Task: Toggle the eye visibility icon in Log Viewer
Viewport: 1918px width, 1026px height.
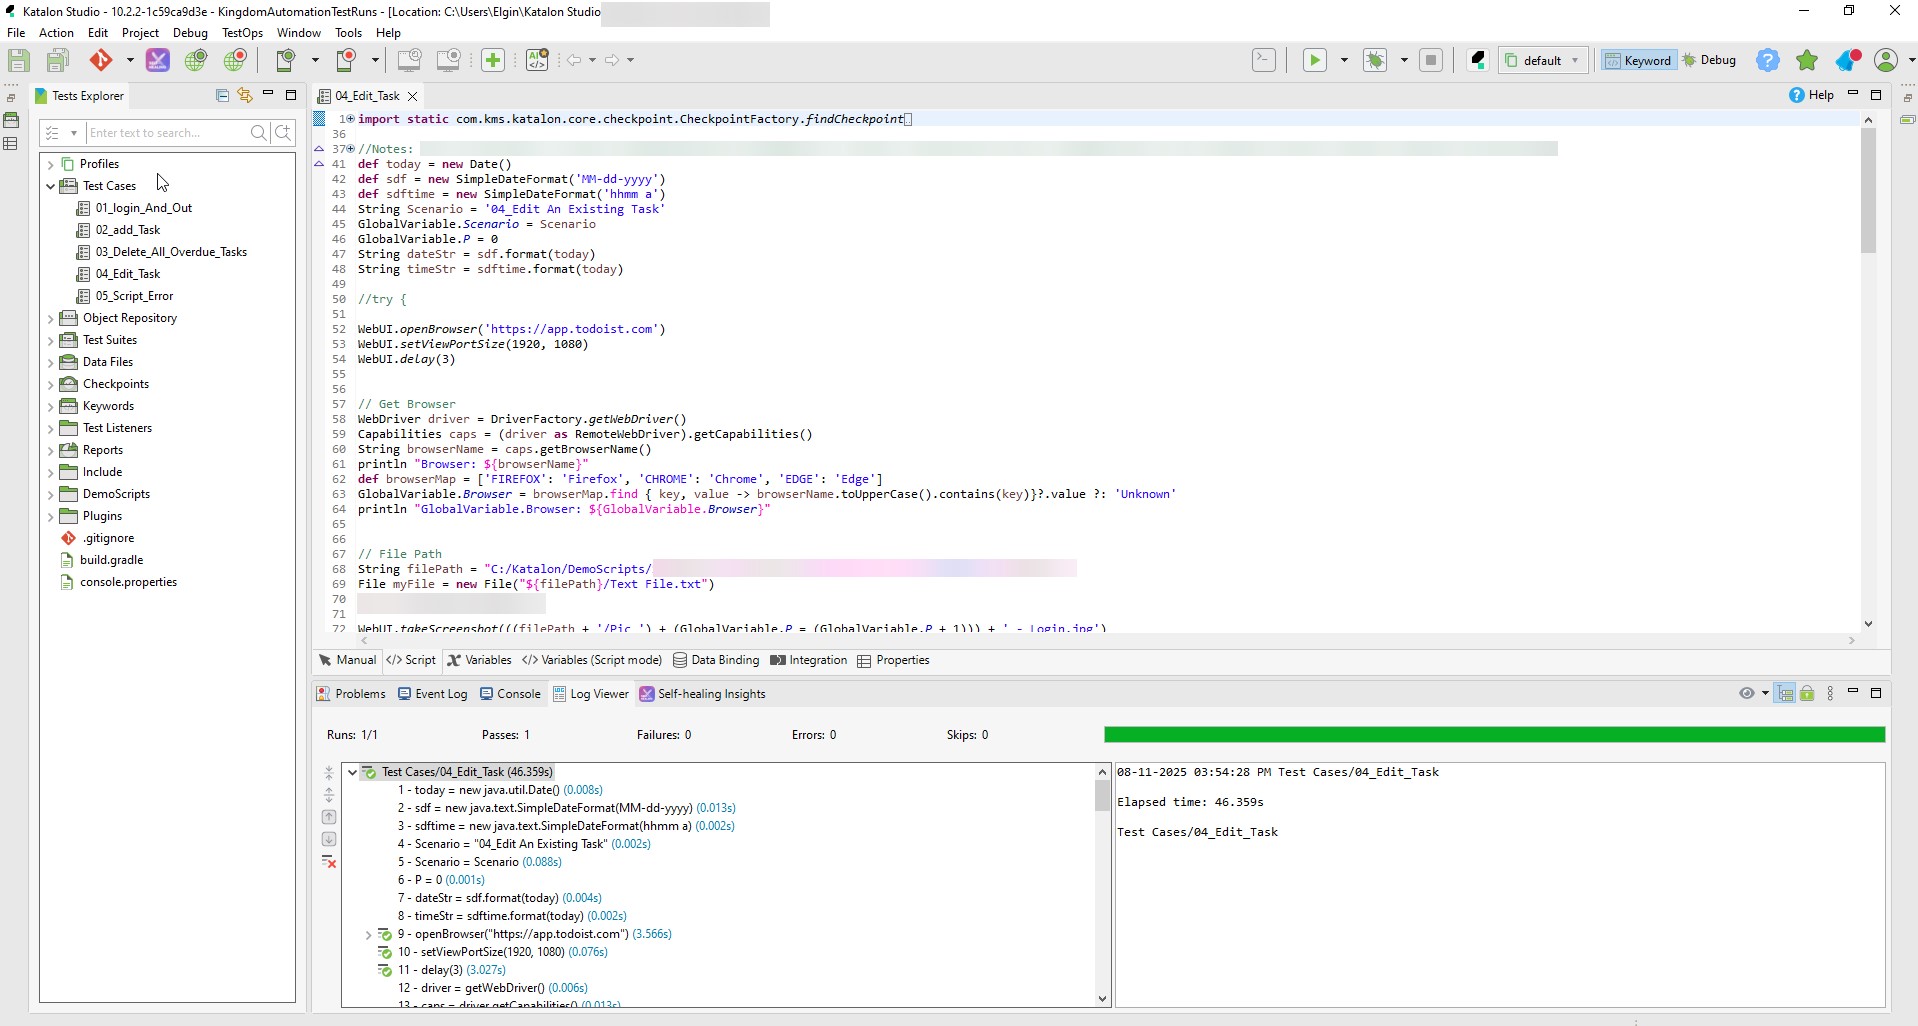Action: (1747, 693)
